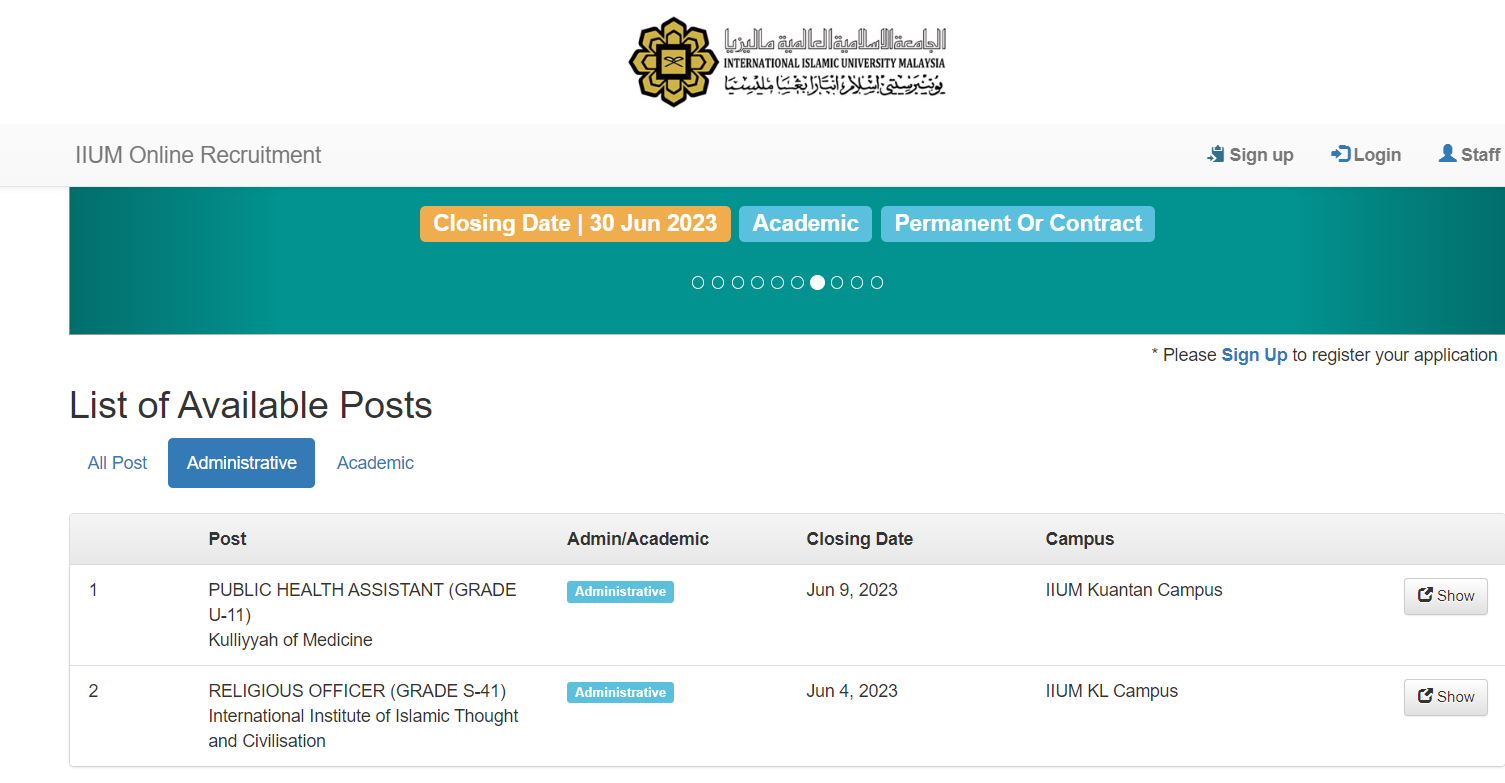
Task: Click Administrative badge in Religious Officer row
Action: tap(620, 693)
